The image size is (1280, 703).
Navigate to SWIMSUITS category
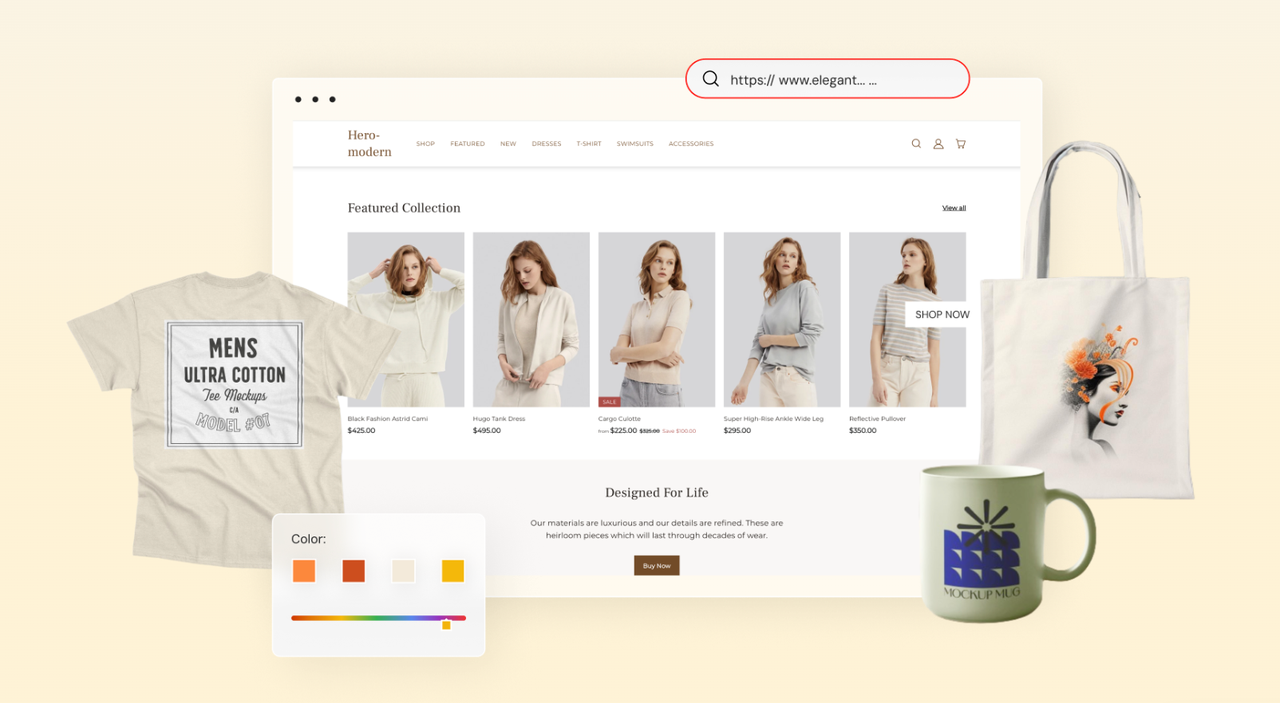pyautogui.click(x=635, y=144)
